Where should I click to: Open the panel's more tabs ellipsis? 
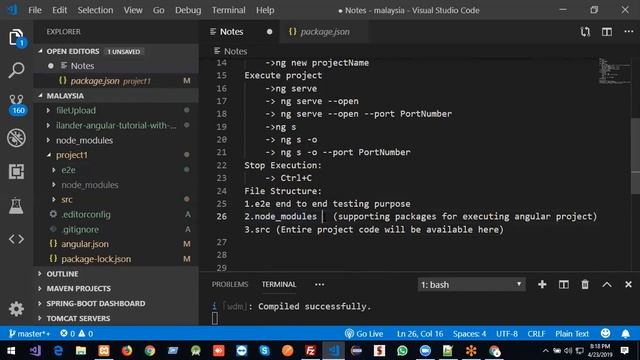[320, 284]
